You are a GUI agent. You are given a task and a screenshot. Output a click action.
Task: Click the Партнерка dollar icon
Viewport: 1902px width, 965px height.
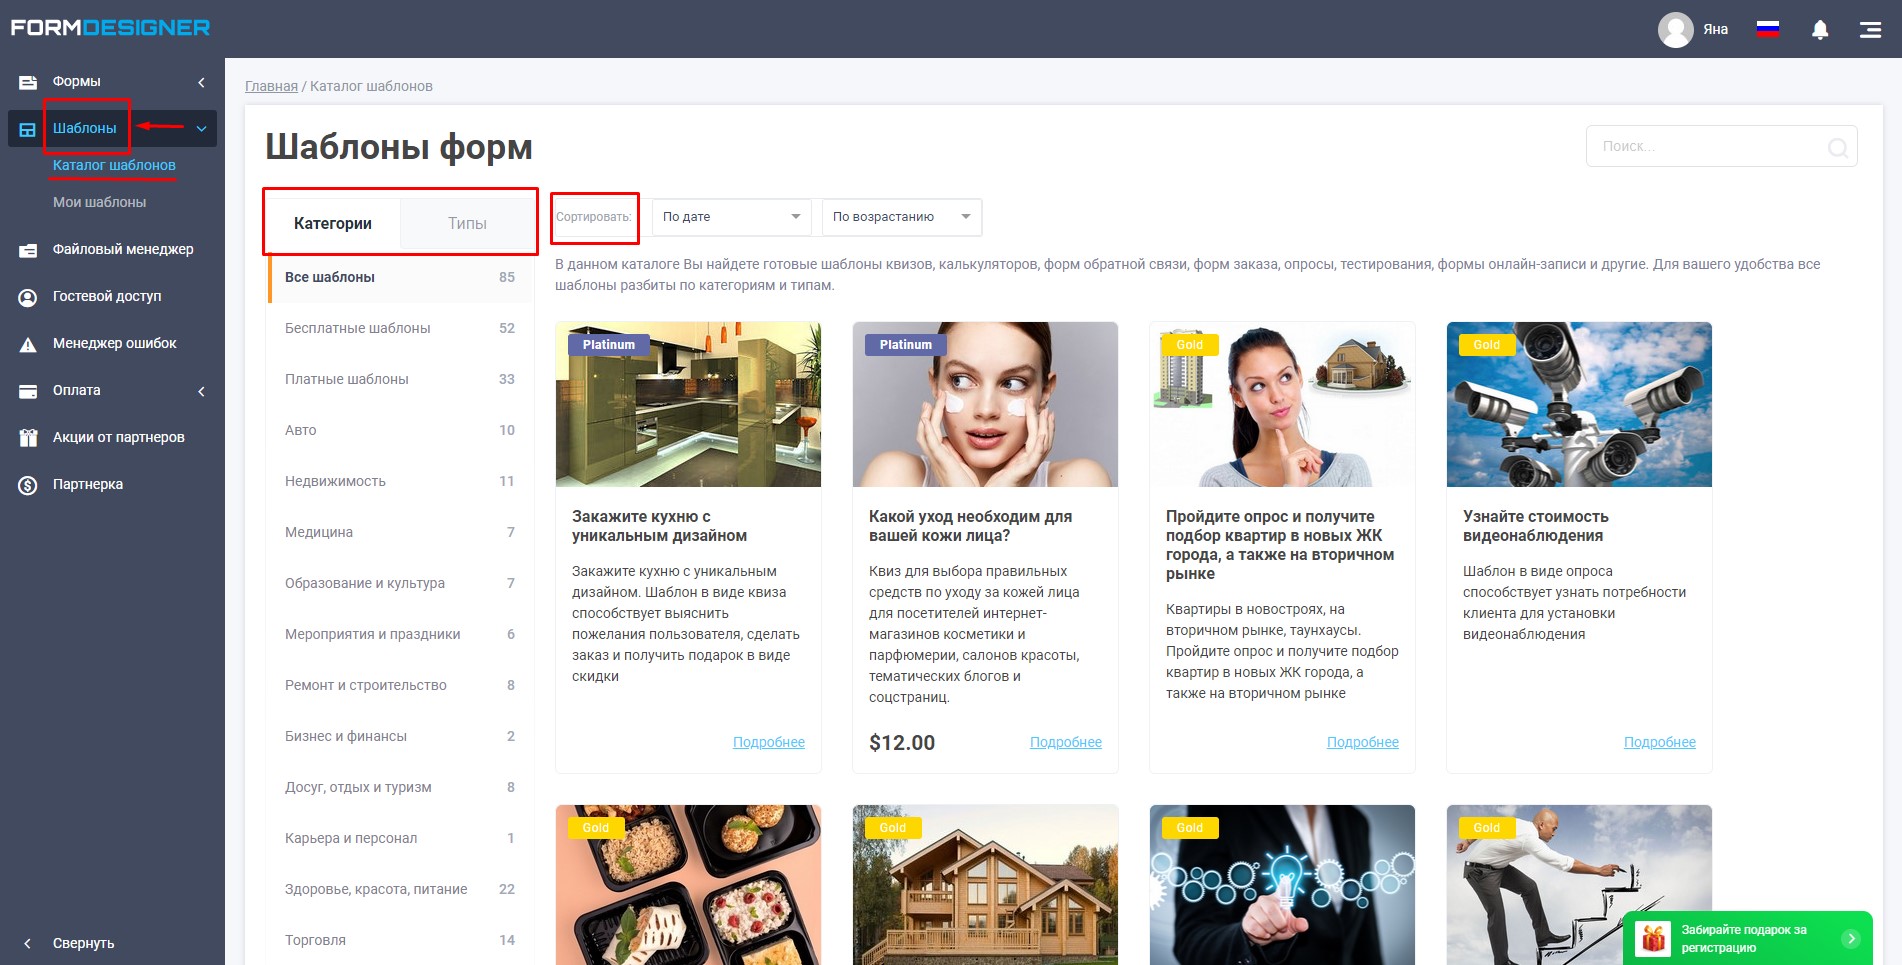coord(28,485)
